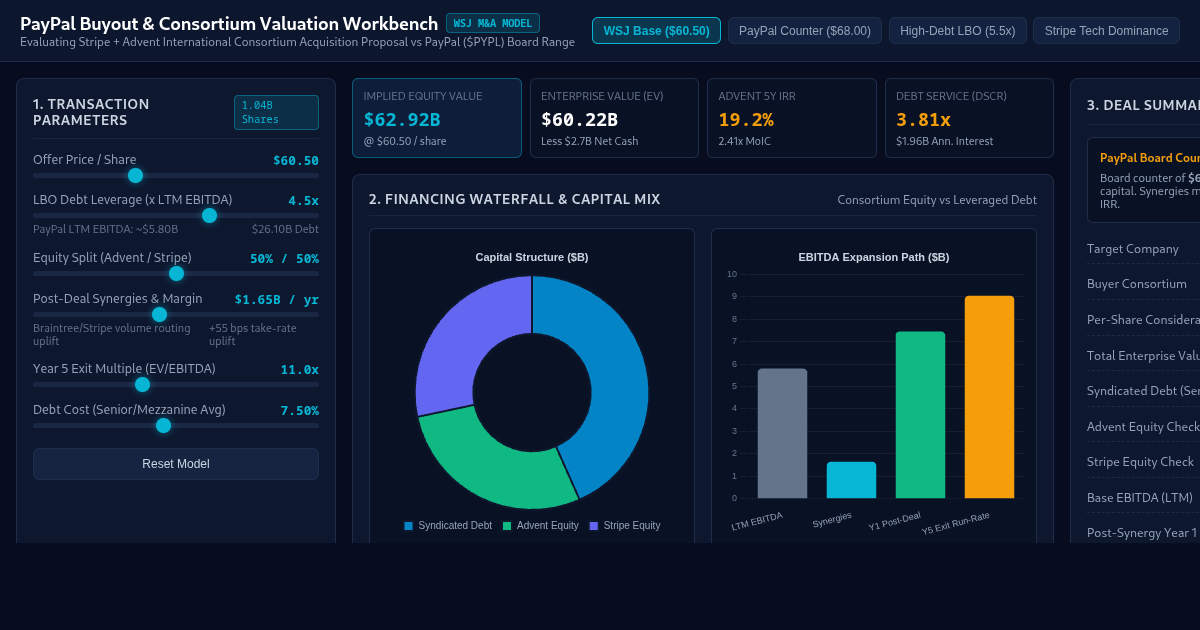The height and width of the screenshot is (630, 1200).
Task: Select the Implied Equity Value card
Action: pyautogui.click(x=437, y=118)
